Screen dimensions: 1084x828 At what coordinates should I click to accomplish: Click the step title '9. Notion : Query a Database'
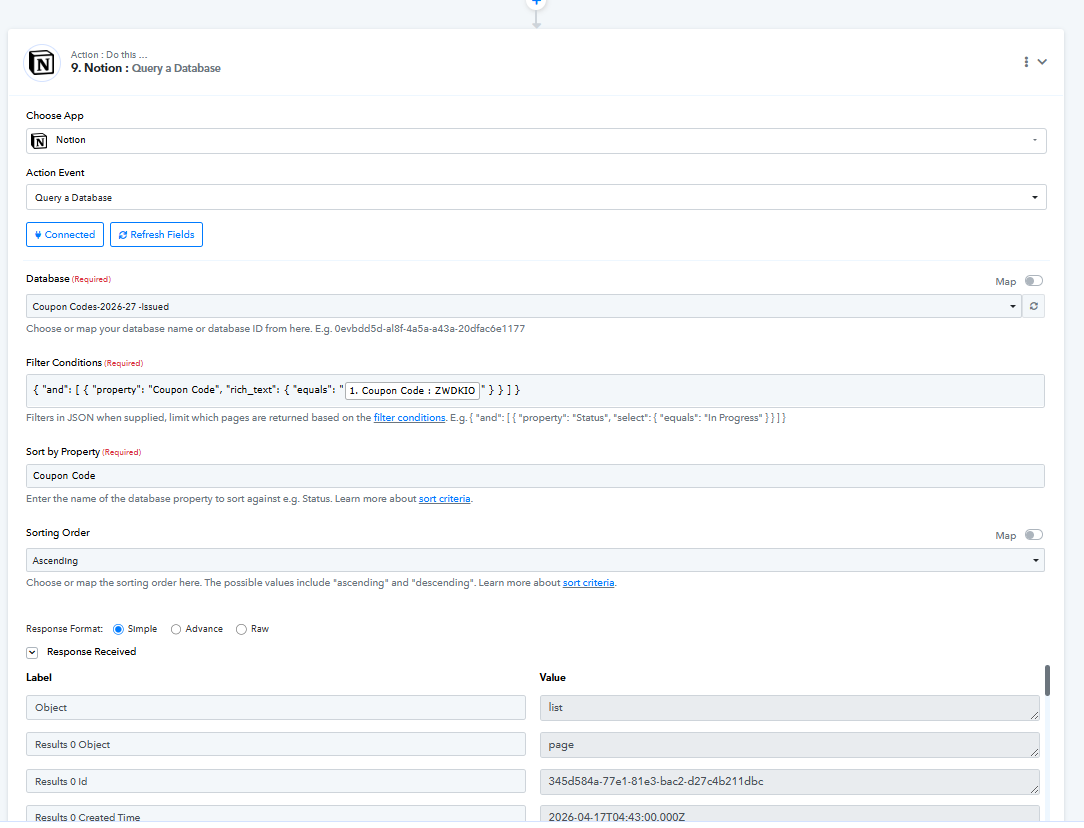(146, 68)
